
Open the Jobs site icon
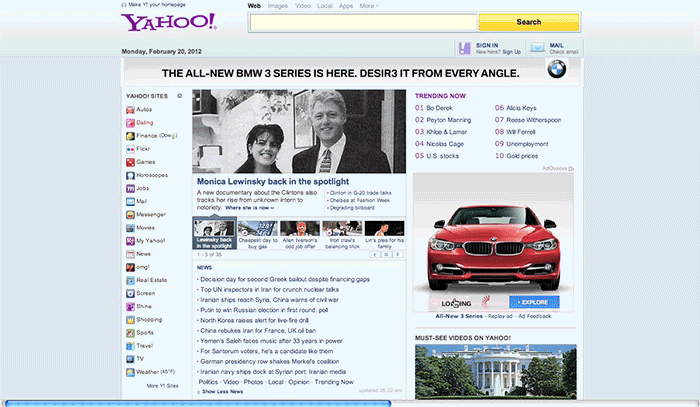[x=130, y=189]
